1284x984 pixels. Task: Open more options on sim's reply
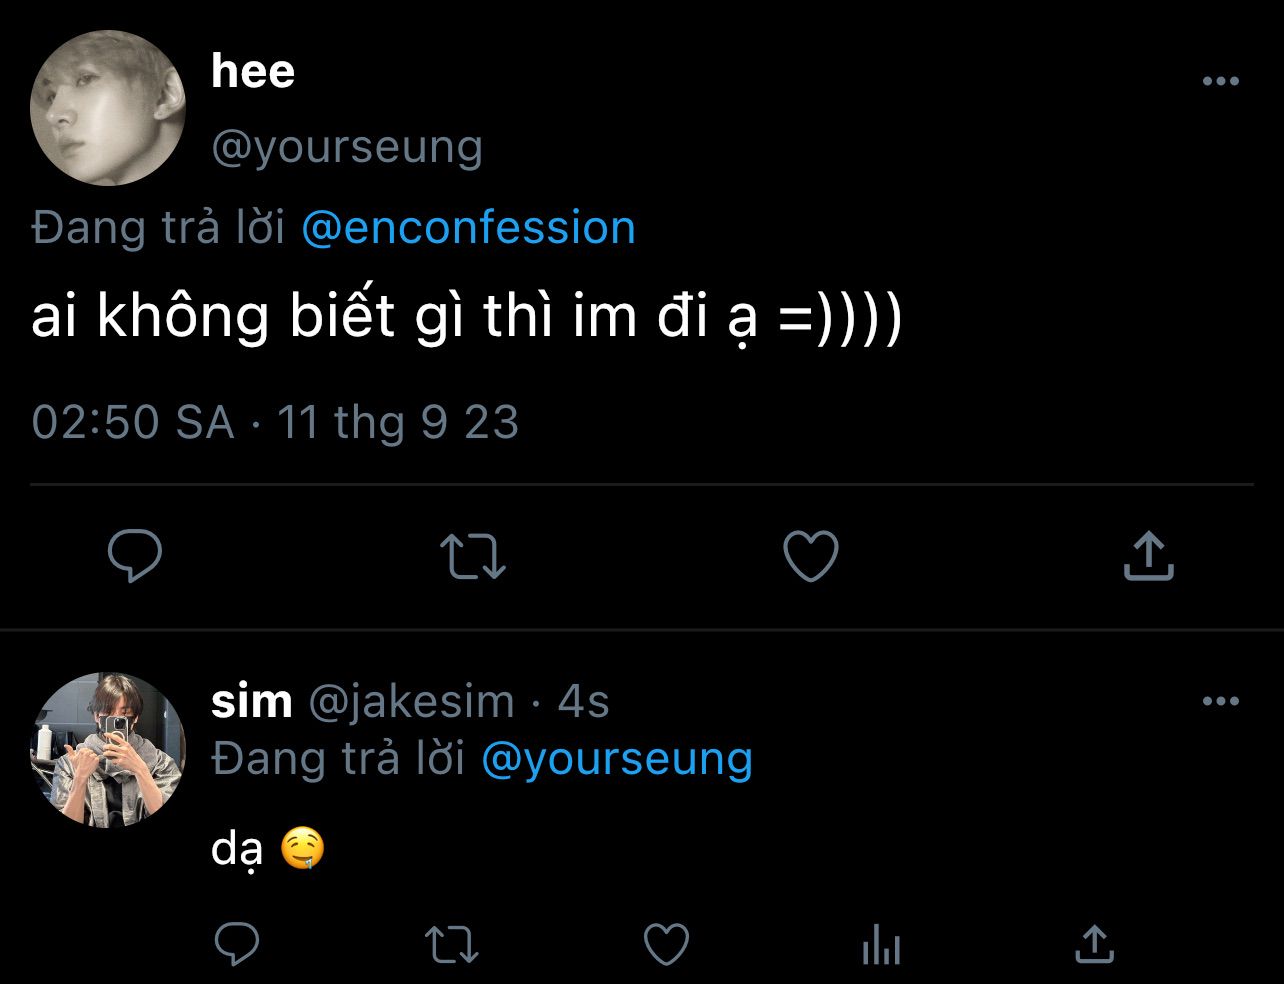coord(1220,702)
